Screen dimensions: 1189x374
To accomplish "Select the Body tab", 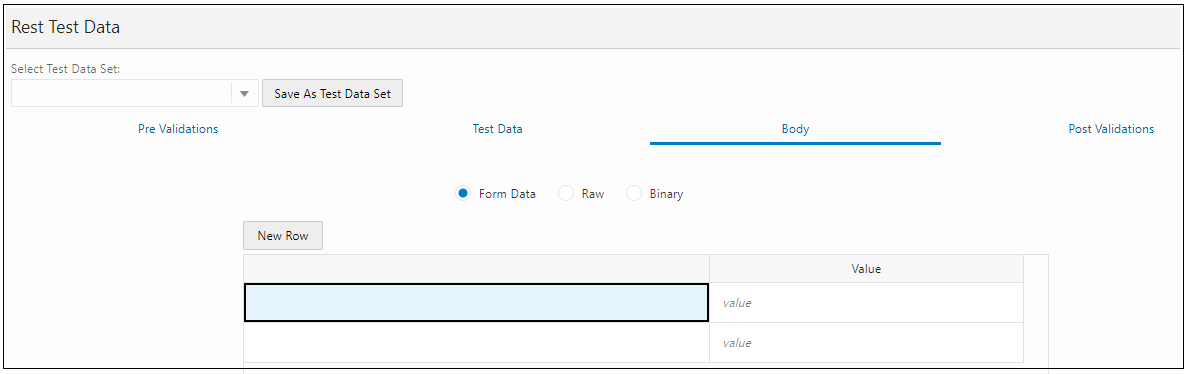I will pos(795,129).
